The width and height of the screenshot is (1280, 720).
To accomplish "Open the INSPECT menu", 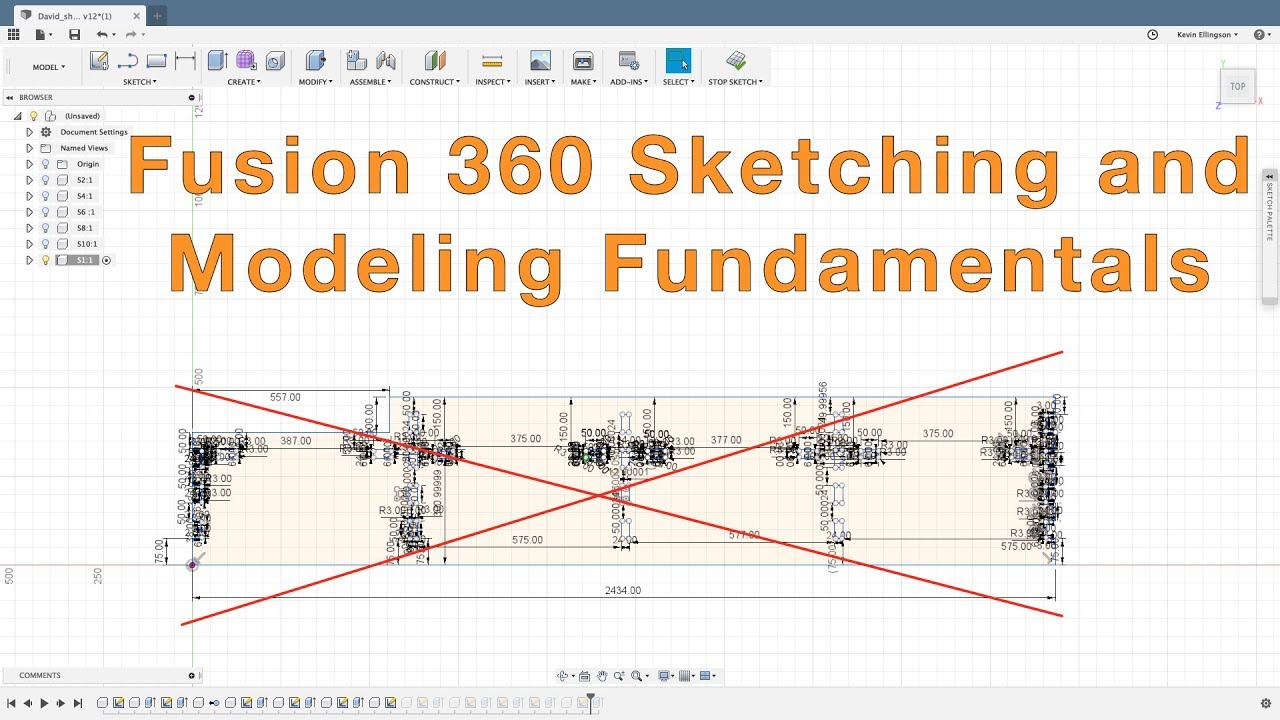I will point(493,82).
